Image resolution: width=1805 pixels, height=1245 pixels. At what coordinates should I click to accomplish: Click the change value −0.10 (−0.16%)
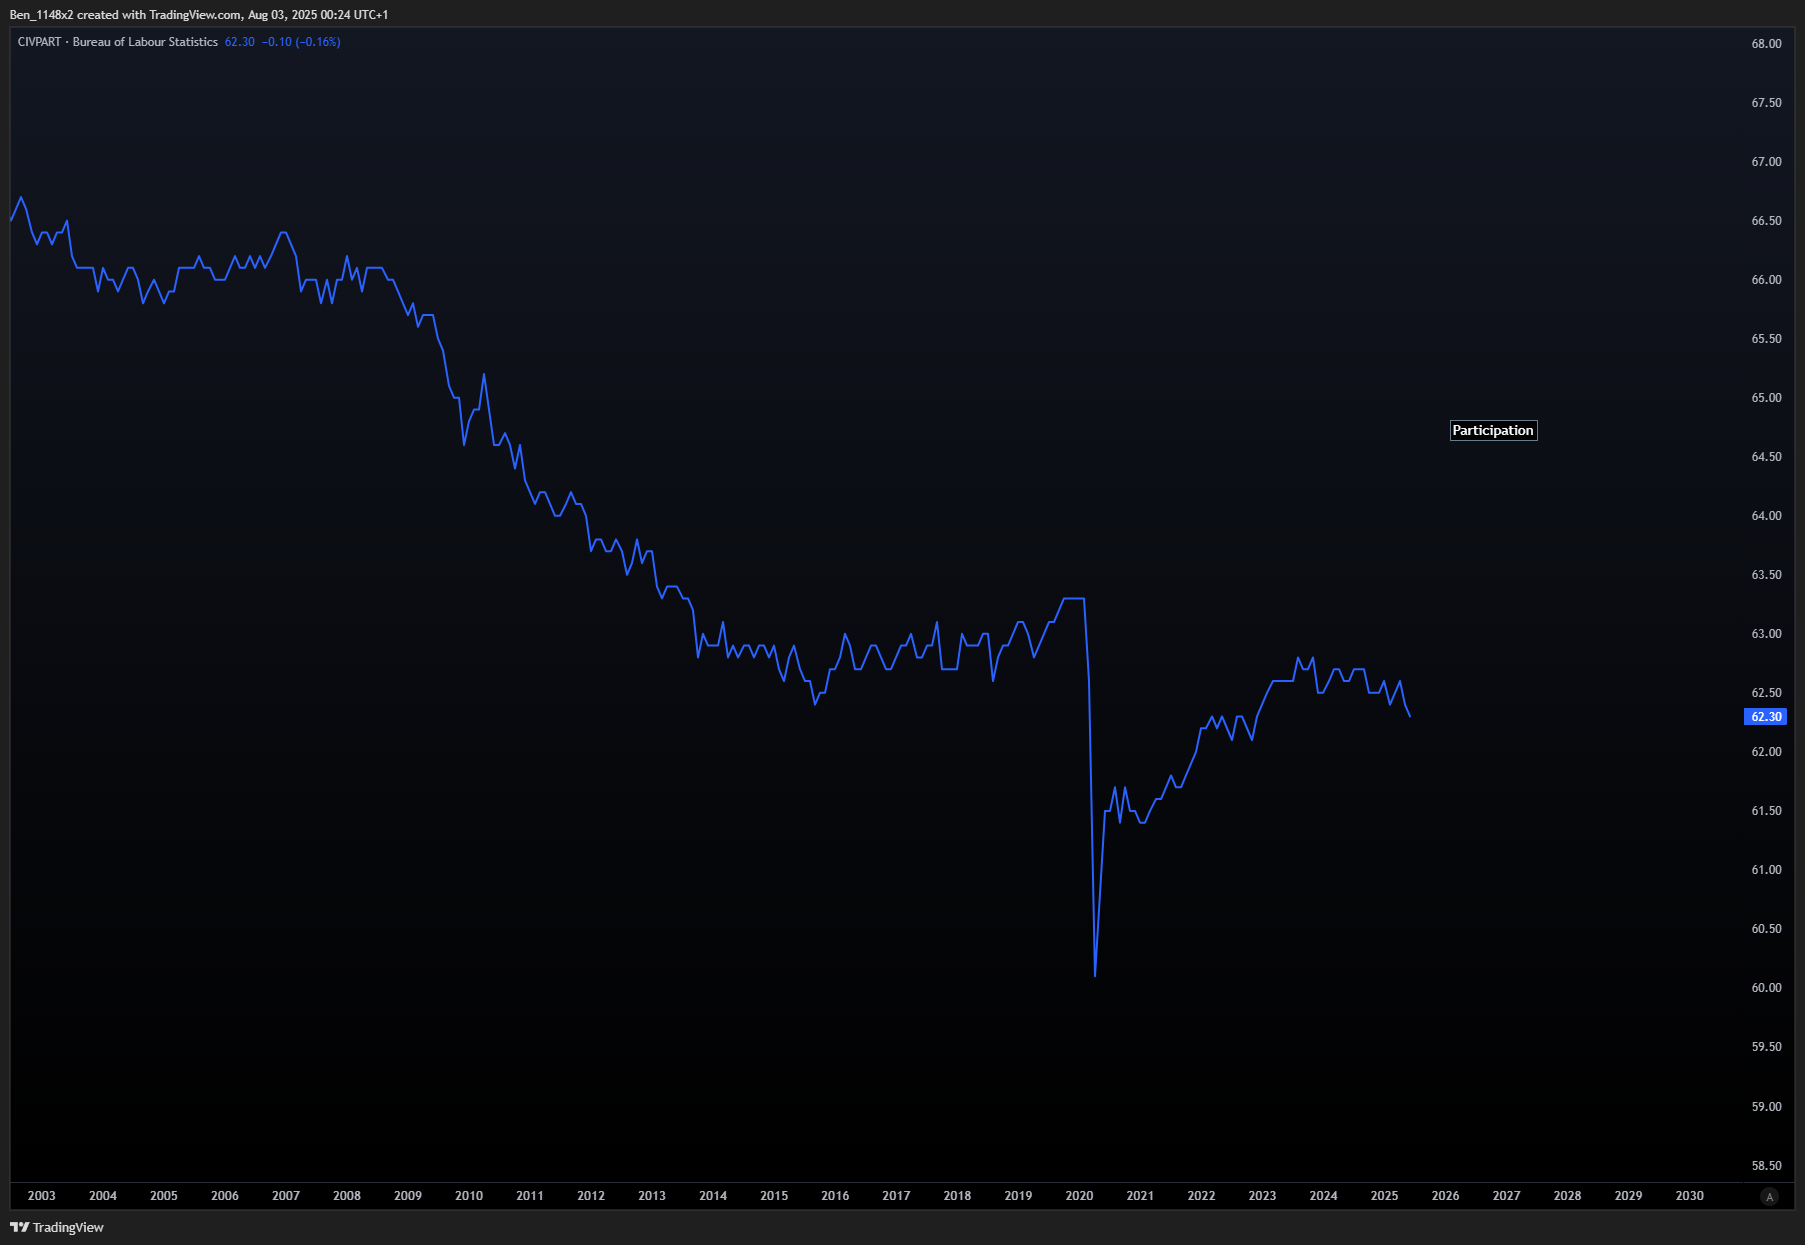point(301,42)
